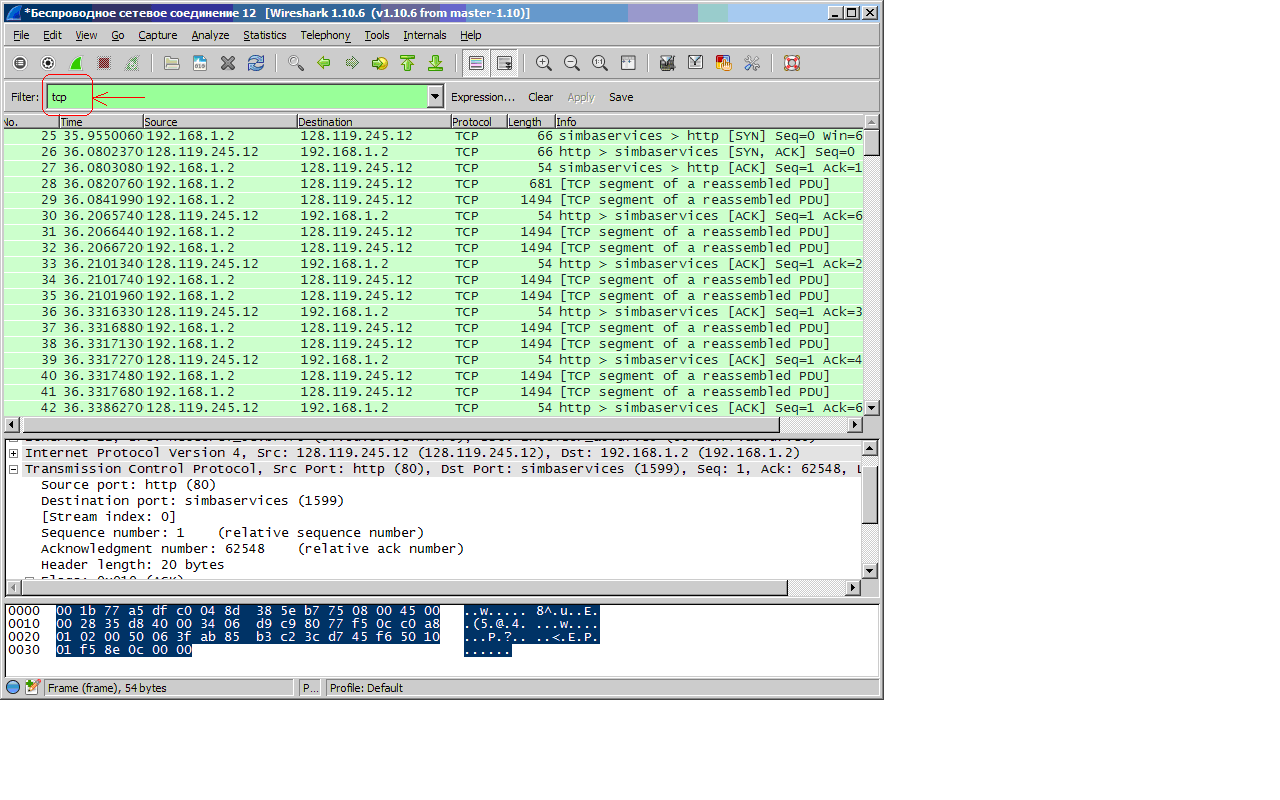The width and height of the screenshot is (1280, 800).
Task: Click the Expression... button
Action: pyautogui.click(x=483, y=97)
